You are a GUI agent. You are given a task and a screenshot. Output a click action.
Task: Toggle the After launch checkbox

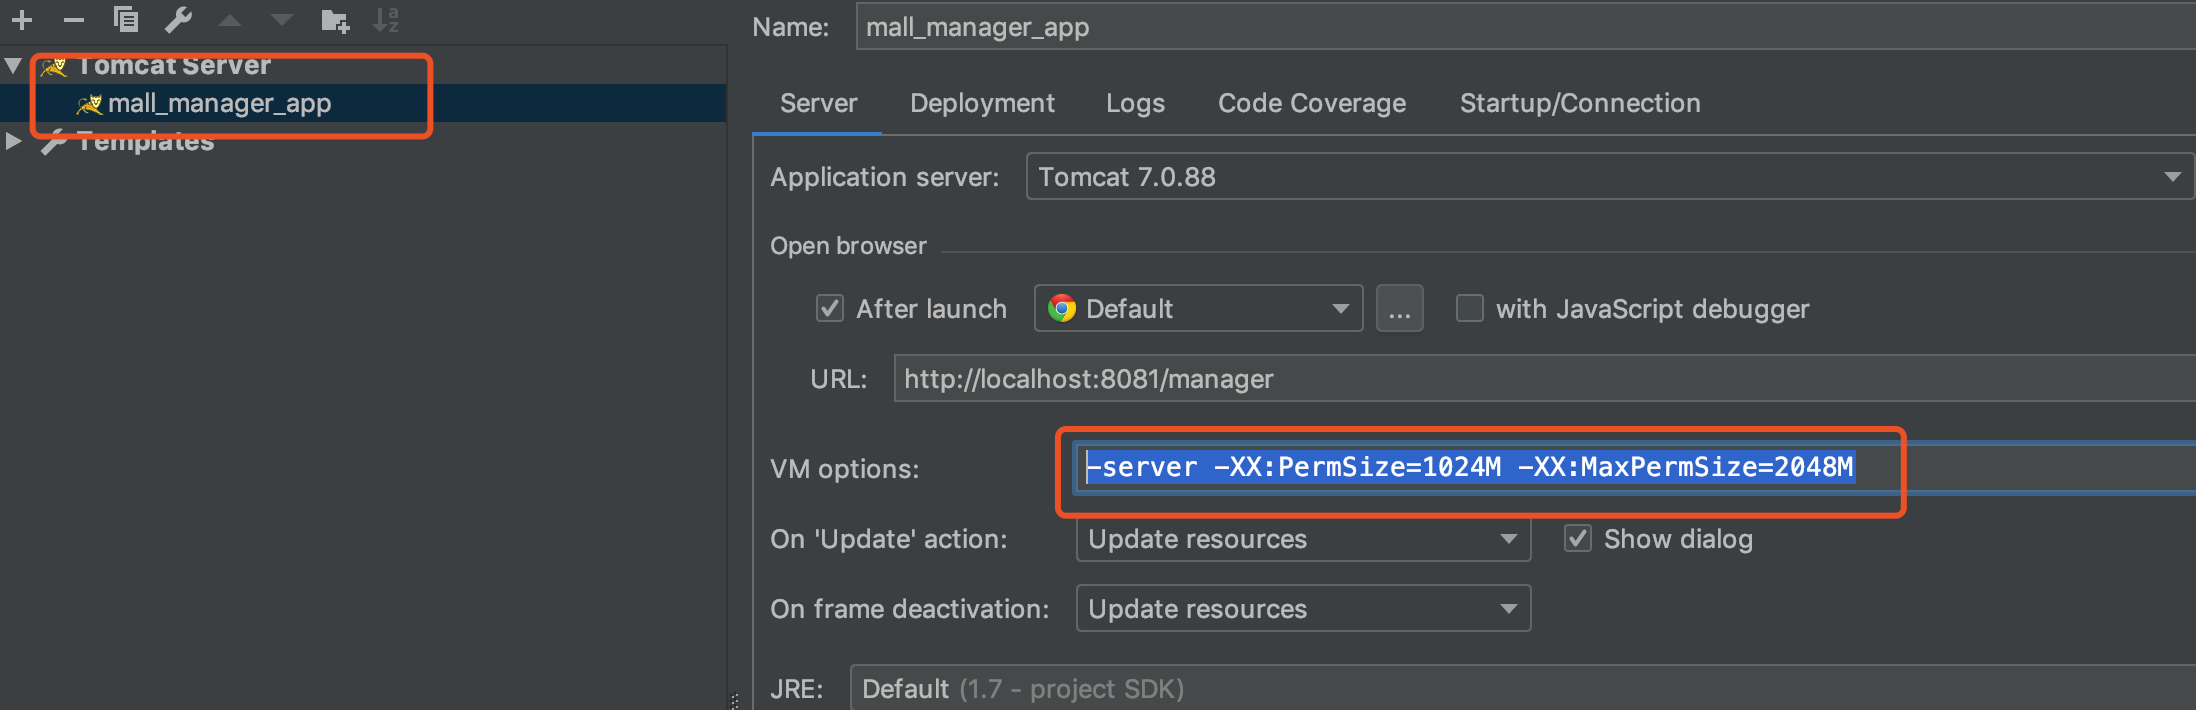[x=830, y=308]
